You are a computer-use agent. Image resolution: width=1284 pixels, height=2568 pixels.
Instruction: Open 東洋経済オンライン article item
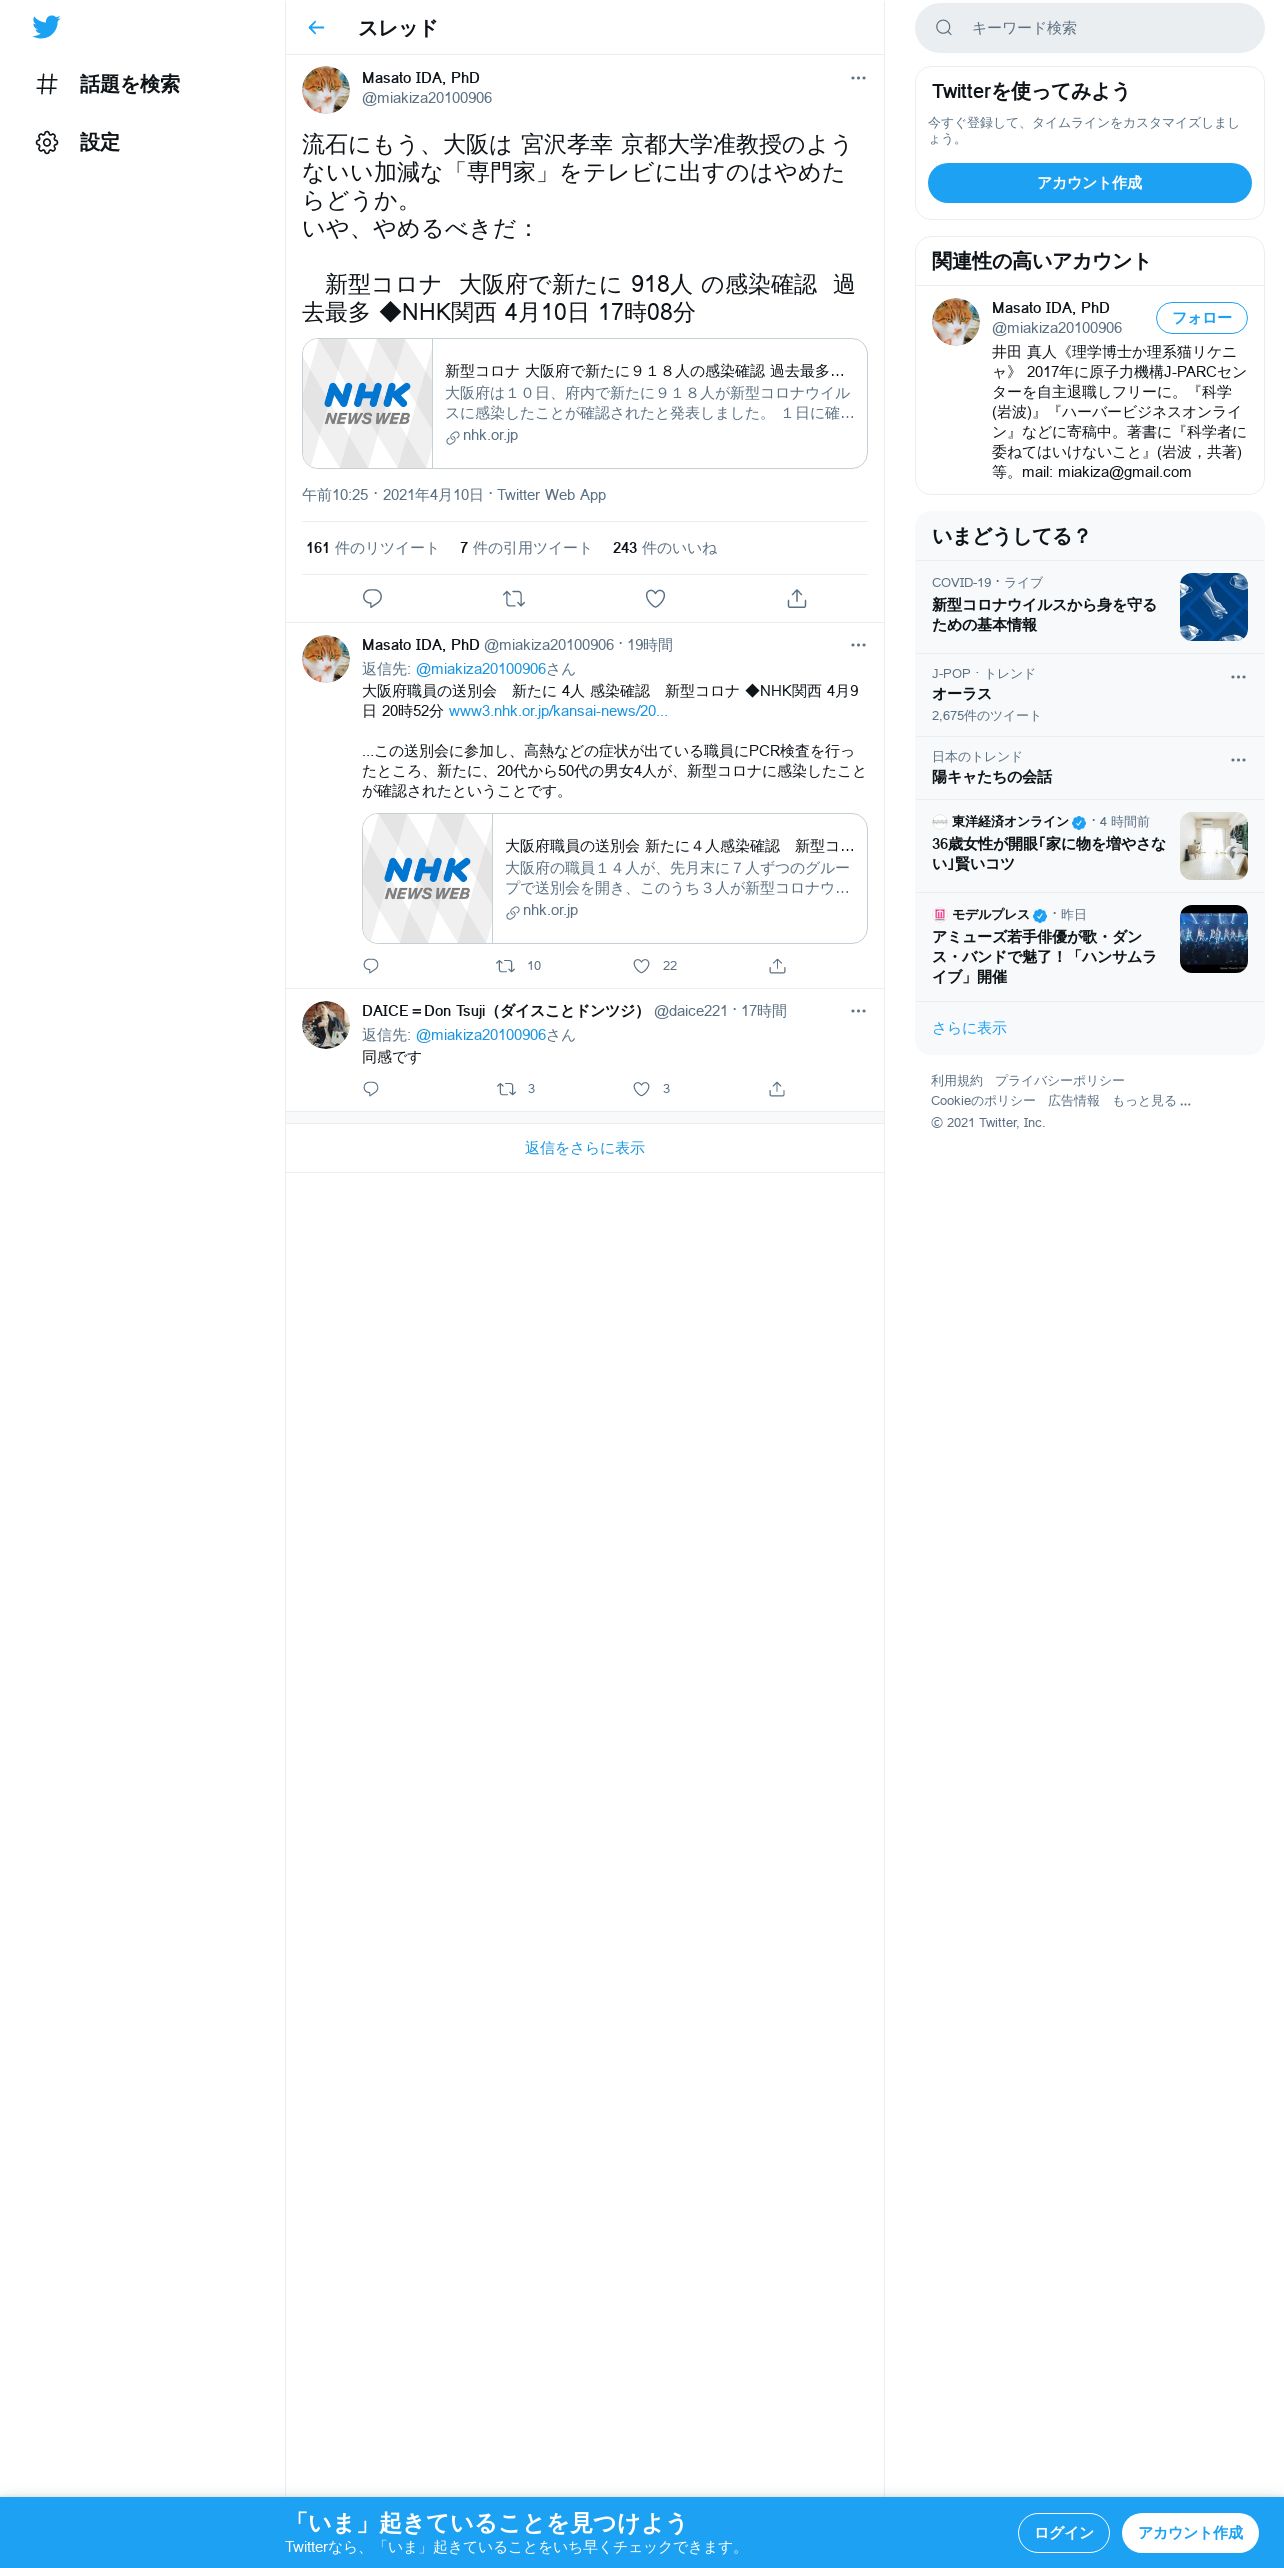(x=1090, y=846)
